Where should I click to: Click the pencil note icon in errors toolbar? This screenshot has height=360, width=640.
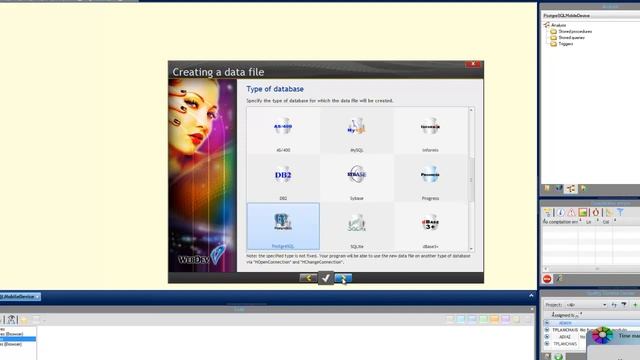point(609,212)
